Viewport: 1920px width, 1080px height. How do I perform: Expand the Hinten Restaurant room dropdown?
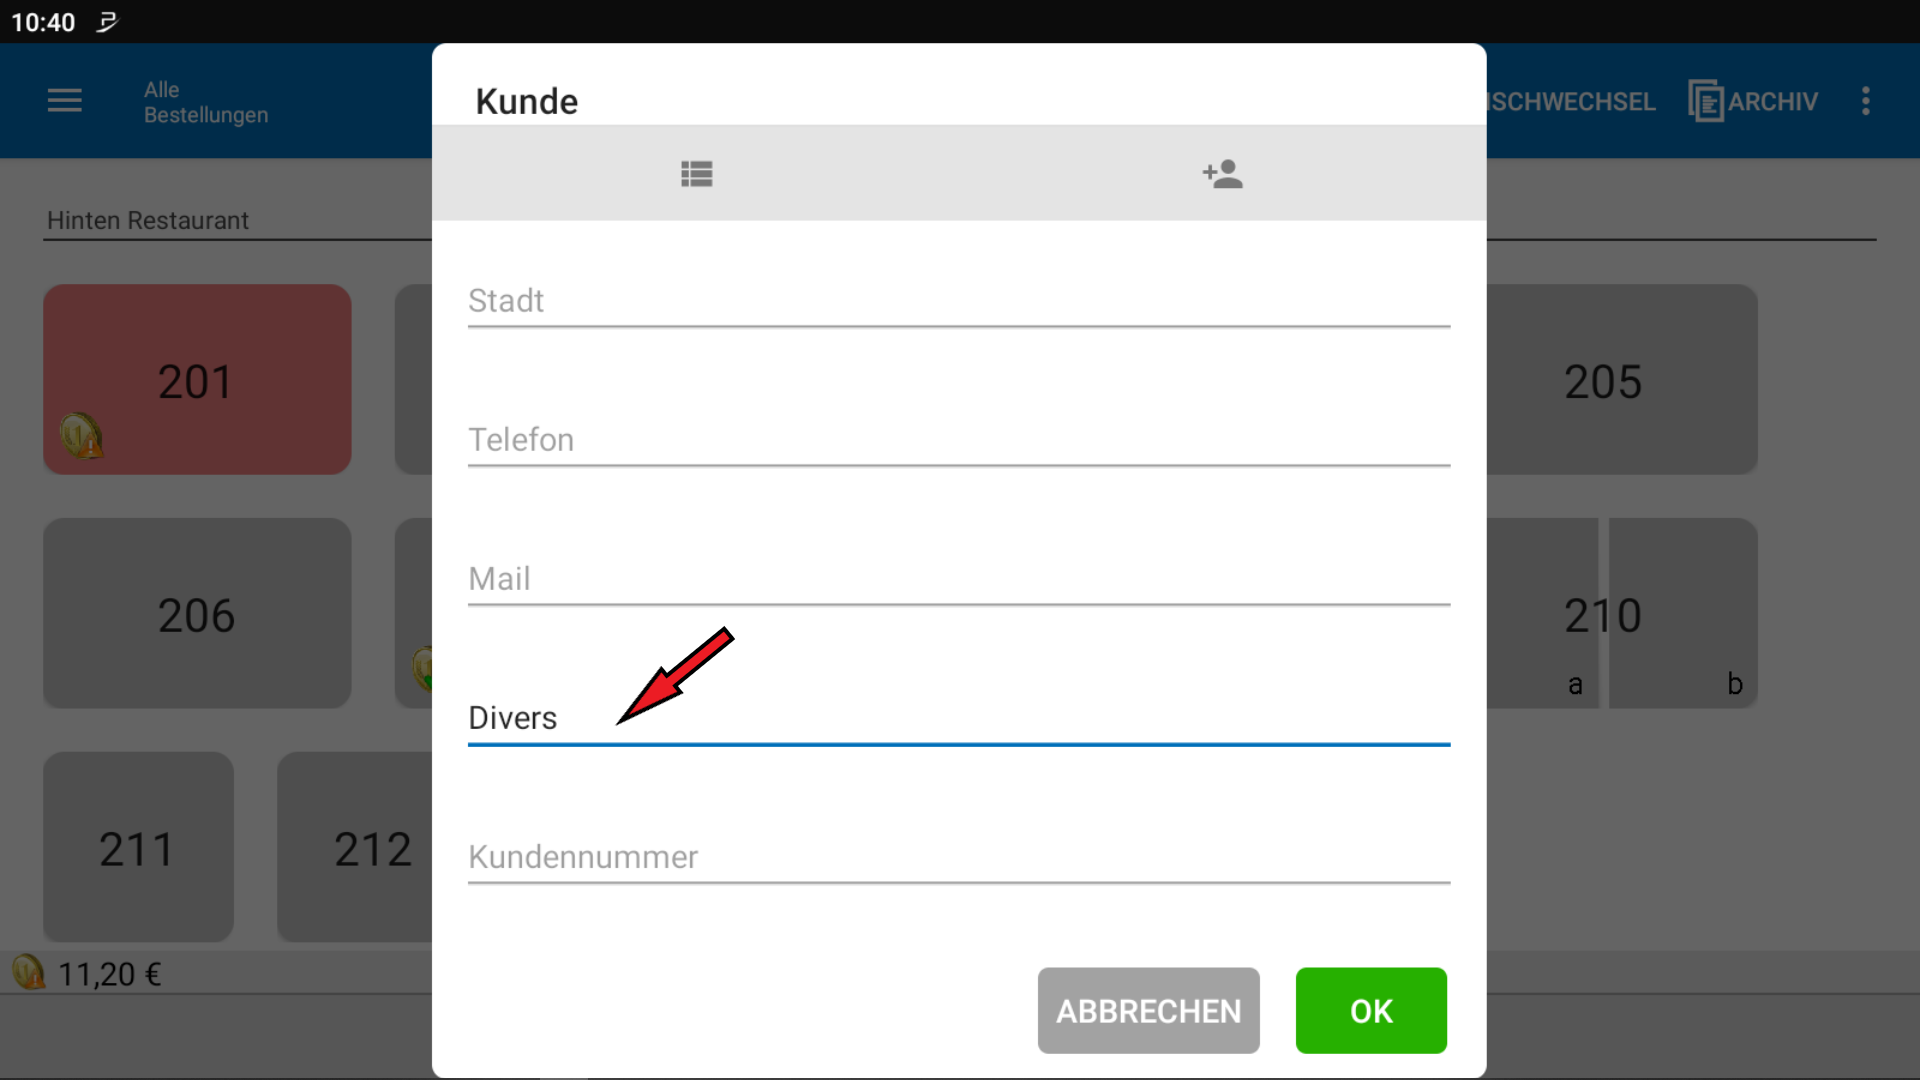point(238,220)
